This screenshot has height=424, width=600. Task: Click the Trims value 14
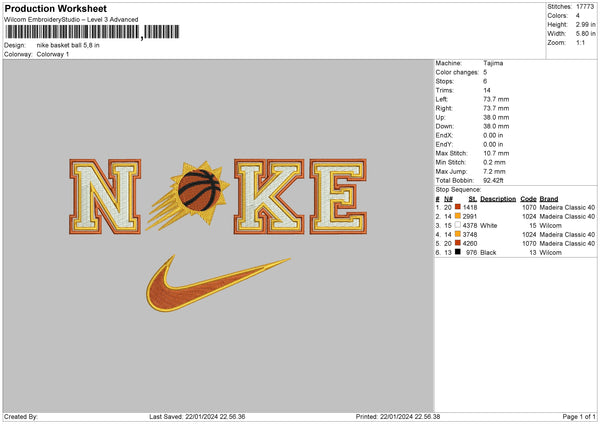[x=486, y=90]
